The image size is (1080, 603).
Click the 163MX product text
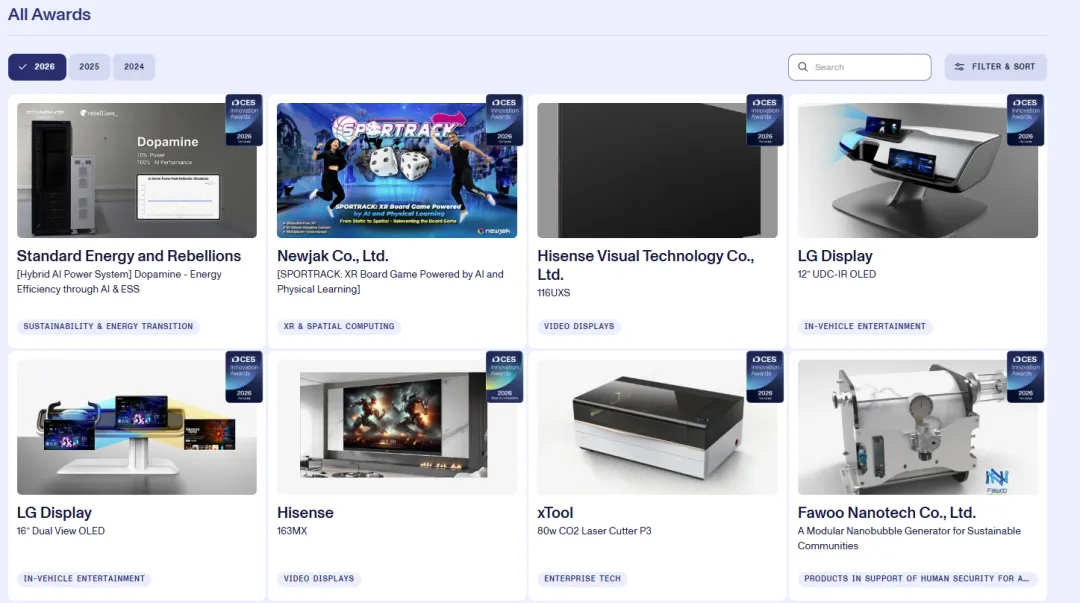[292, 531]
